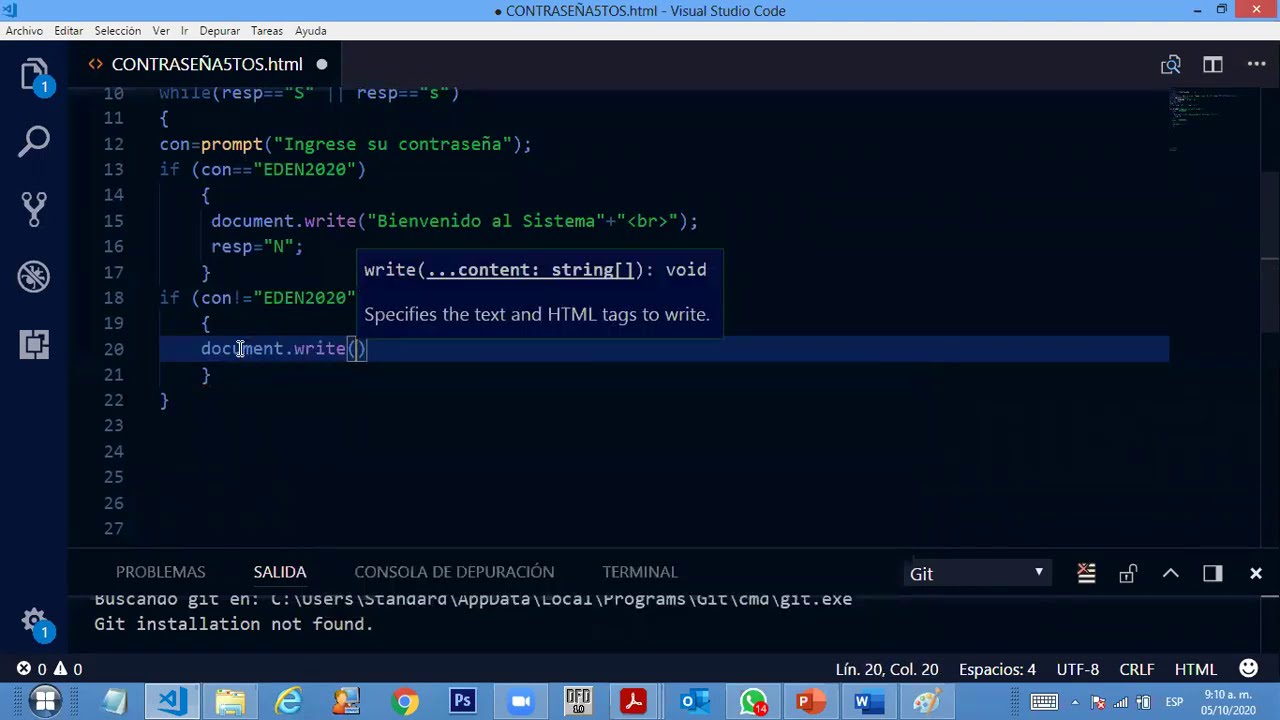Select the CONTRASEÑA5TOS.html editor tab
Viewport: 1280px width, 720px height.
207,64
